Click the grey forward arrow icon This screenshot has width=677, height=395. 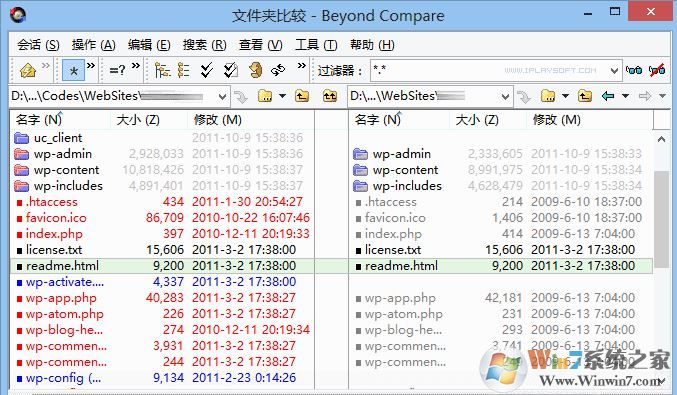pos(645,96)
